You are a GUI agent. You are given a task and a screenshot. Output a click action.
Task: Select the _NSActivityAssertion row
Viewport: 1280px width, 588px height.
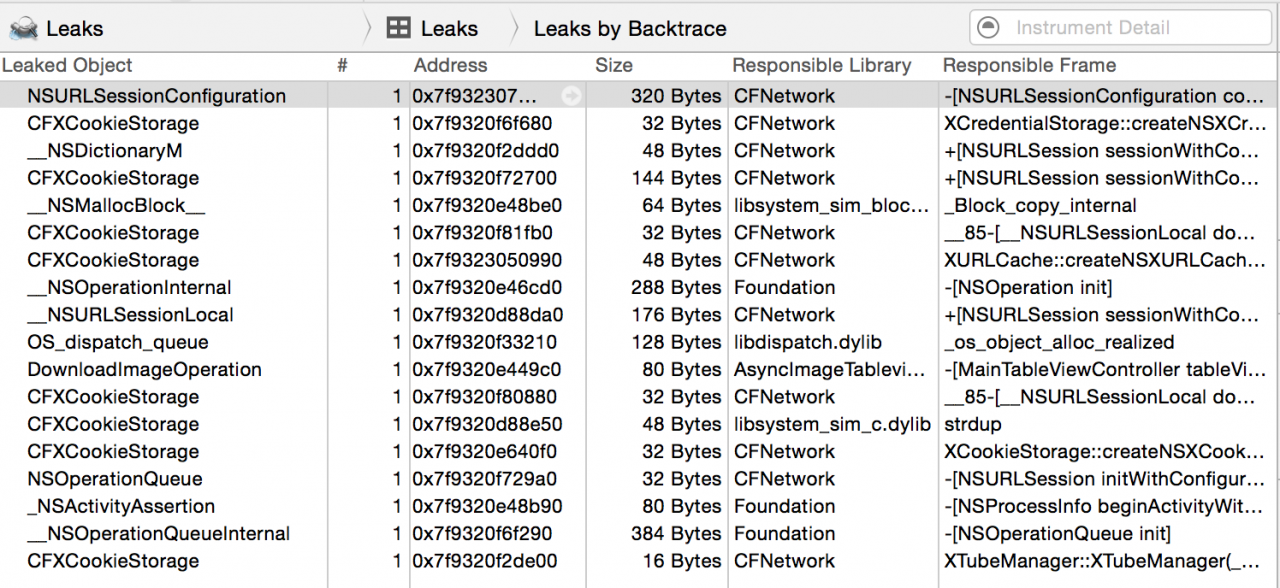coord(640,506)
